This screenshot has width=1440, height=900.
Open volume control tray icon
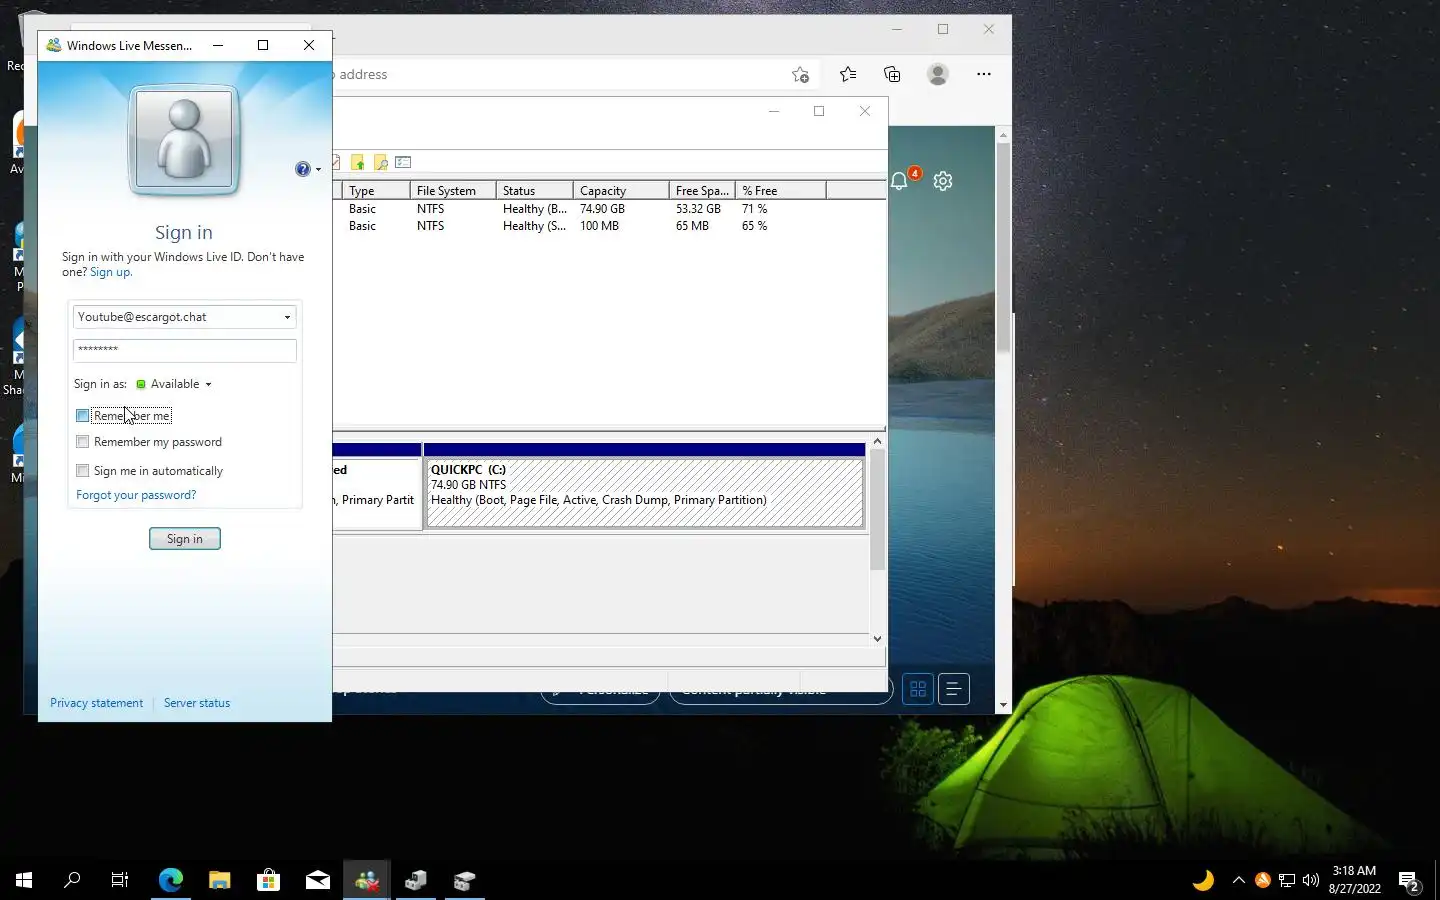tap(1311, 880)
